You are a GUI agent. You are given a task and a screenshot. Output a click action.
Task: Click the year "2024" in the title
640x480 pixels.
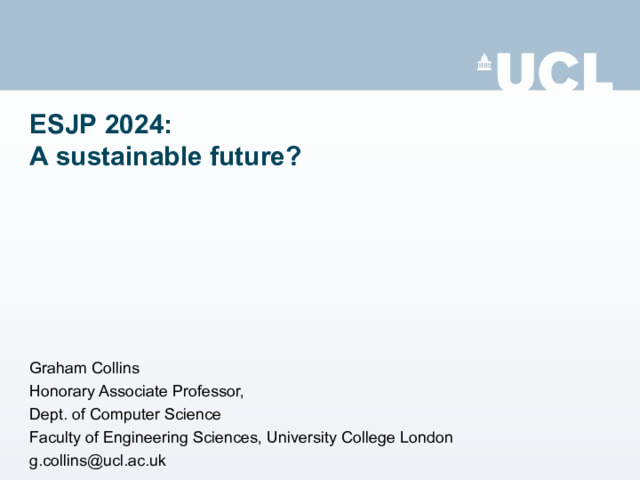(135, 127)
